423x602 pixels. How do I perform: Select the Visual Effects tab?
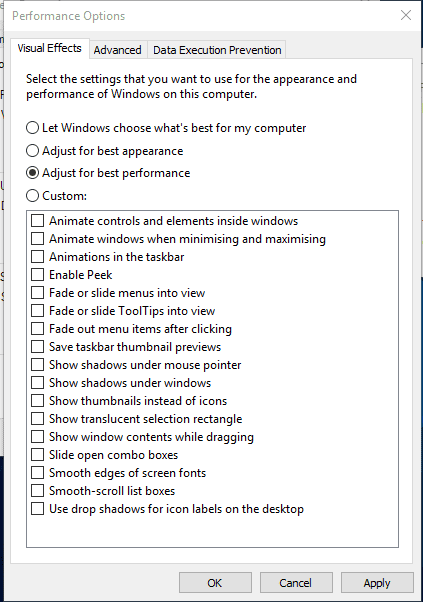pyautogui.click(x=50, y=48)
